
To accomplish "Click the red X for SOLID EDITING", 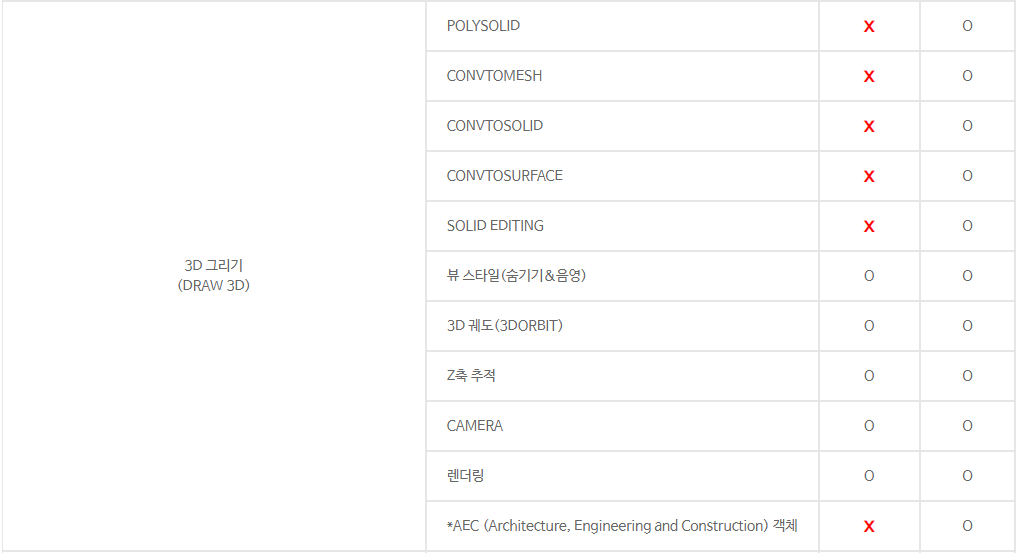I will 869,226.
